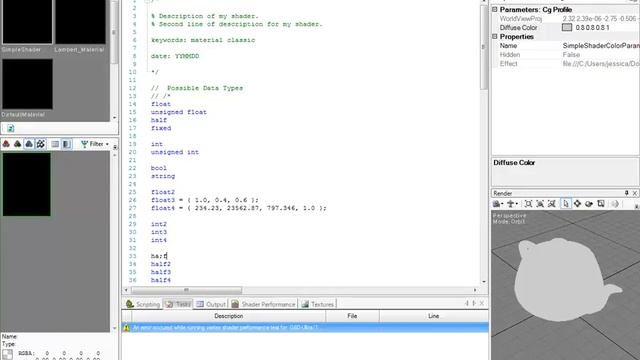Collapse the Parameters: Cg Profile section
Screen dimensions: 640x360
[x=494, y=9]
